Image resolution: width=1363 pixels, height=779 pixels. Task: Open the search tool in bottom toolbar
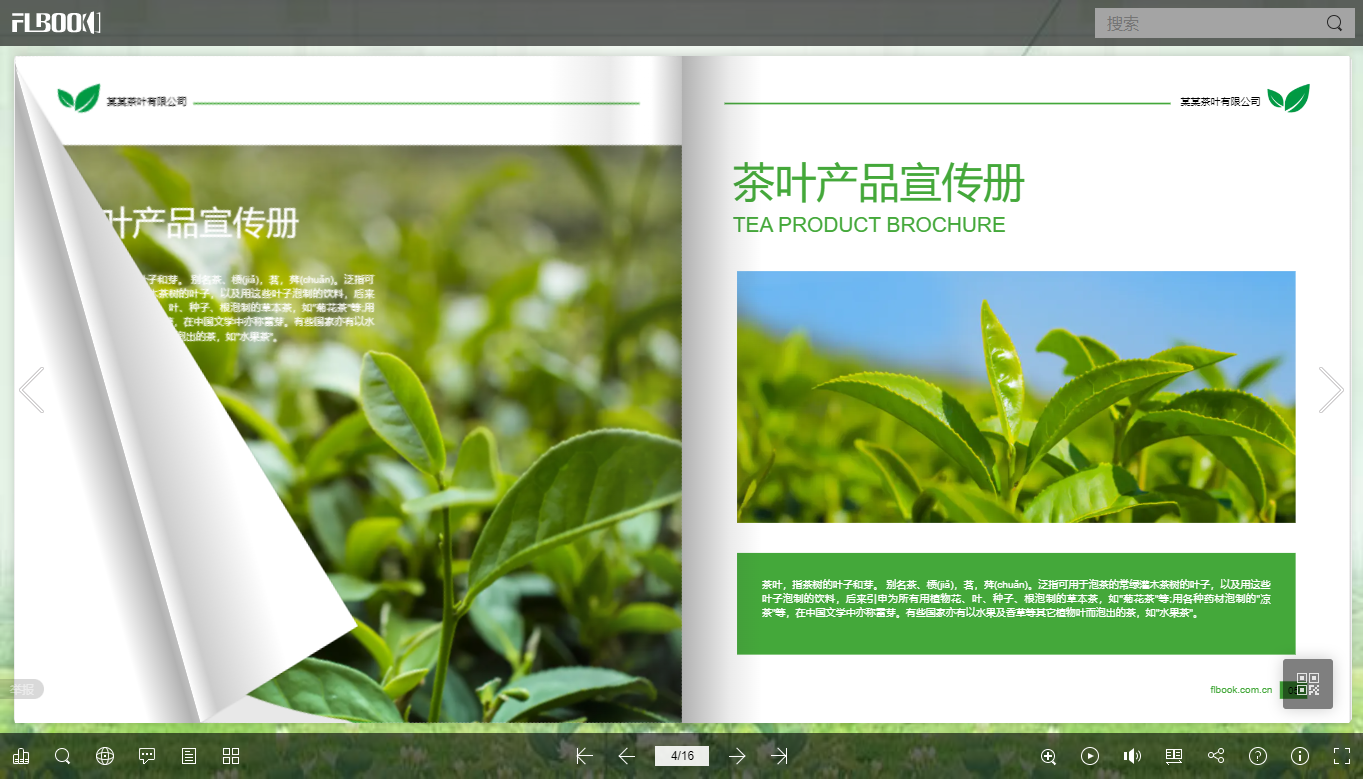pos(63,756)
